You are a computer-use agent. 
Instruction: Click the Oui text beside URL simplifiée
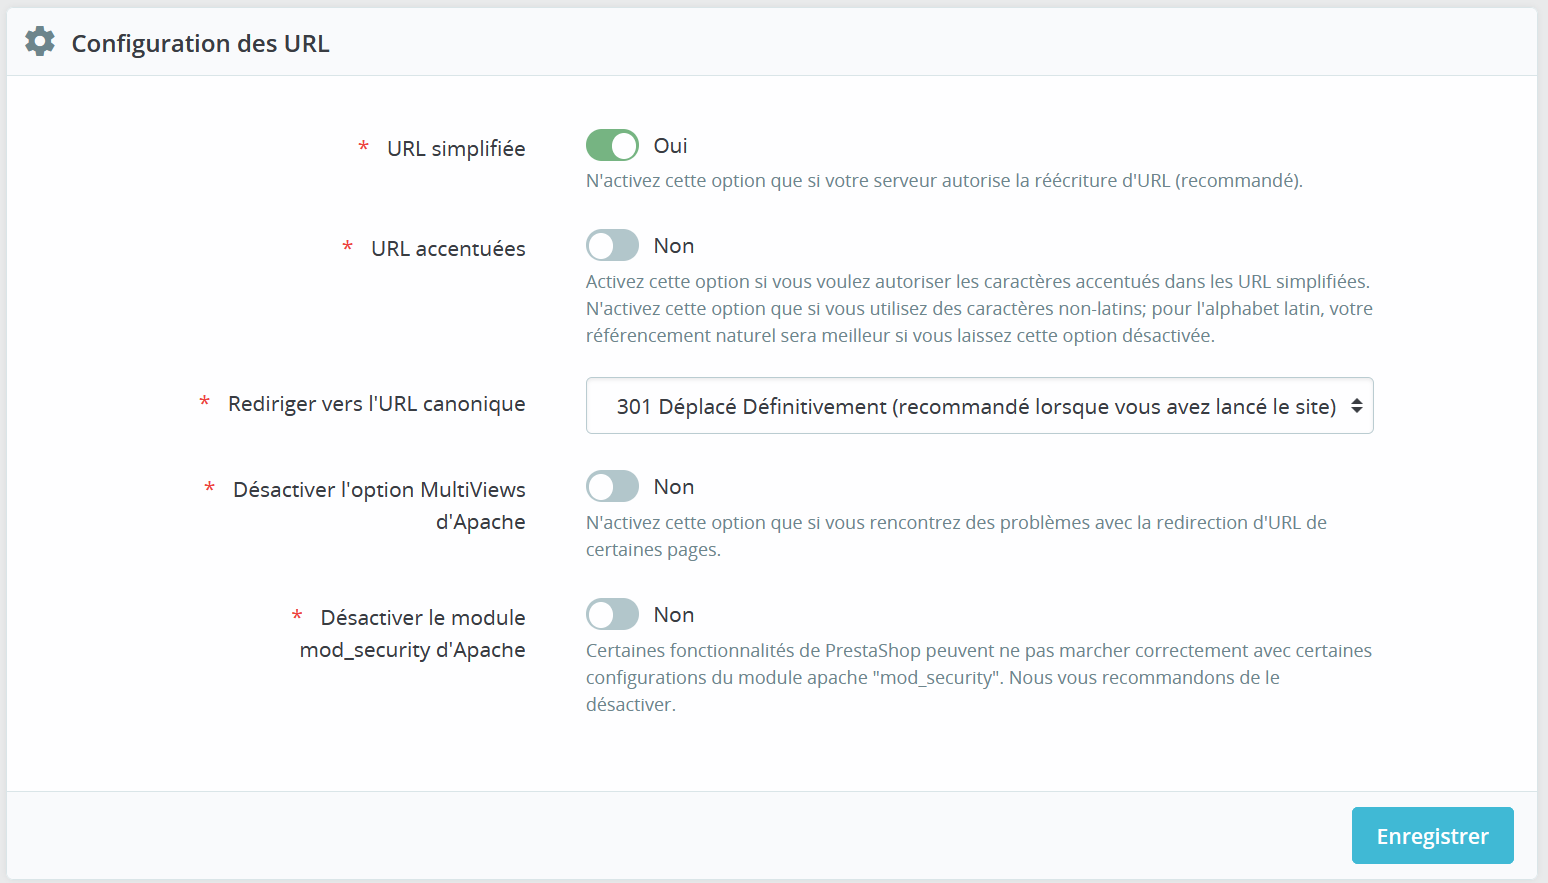point(670,145)
